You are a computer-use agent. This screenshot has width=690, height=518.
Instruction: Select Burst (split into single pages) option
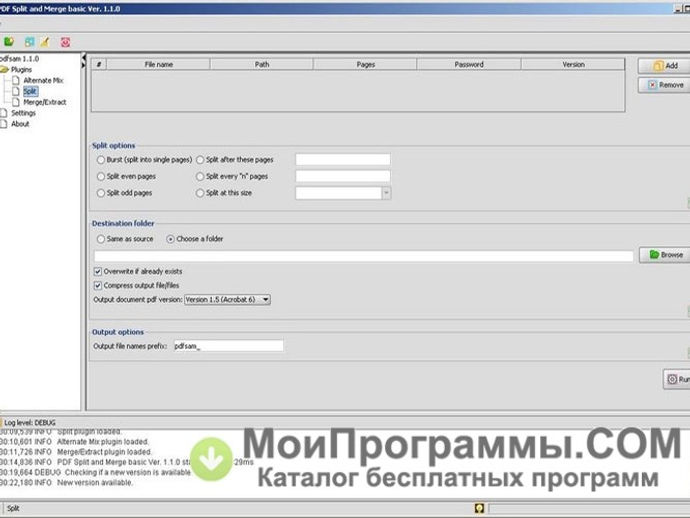pyautogui.click(x=101, y=160)
